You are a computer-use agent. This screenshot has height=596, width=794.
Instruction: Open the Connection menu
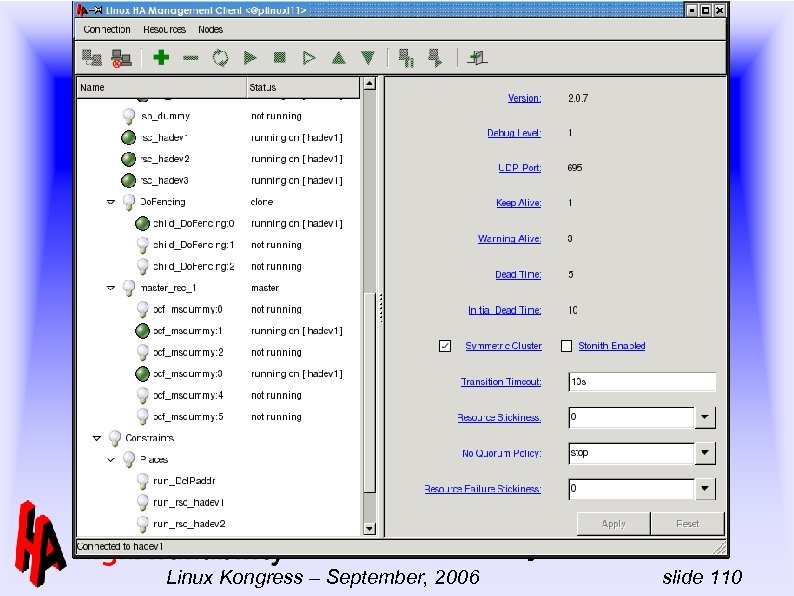(x=107, y=29)
